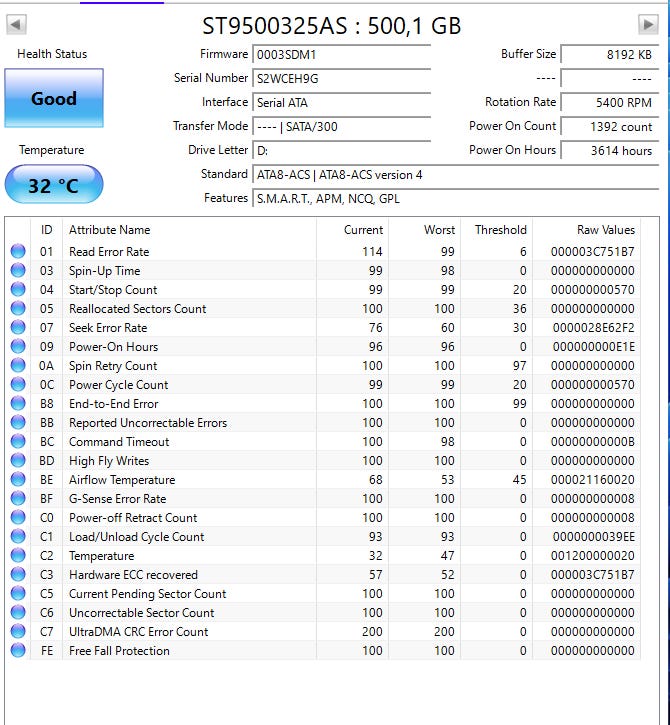Screen dimensions: 670x725
Task: Select the Hardware ECC recovered attribute name
Action: (x=133, y=575)
